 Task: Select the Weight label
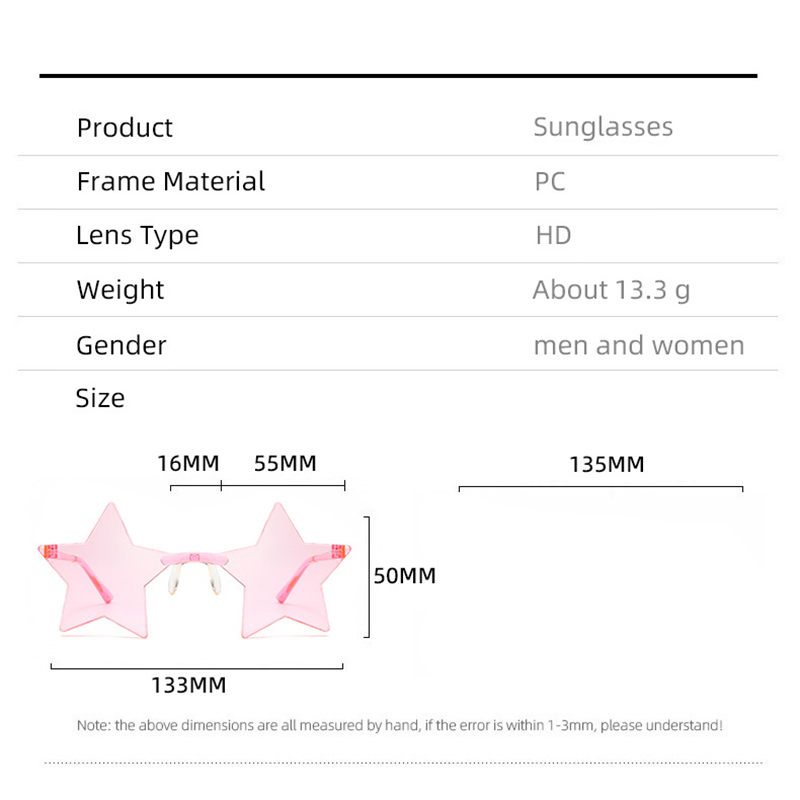[x=120, y=290]
